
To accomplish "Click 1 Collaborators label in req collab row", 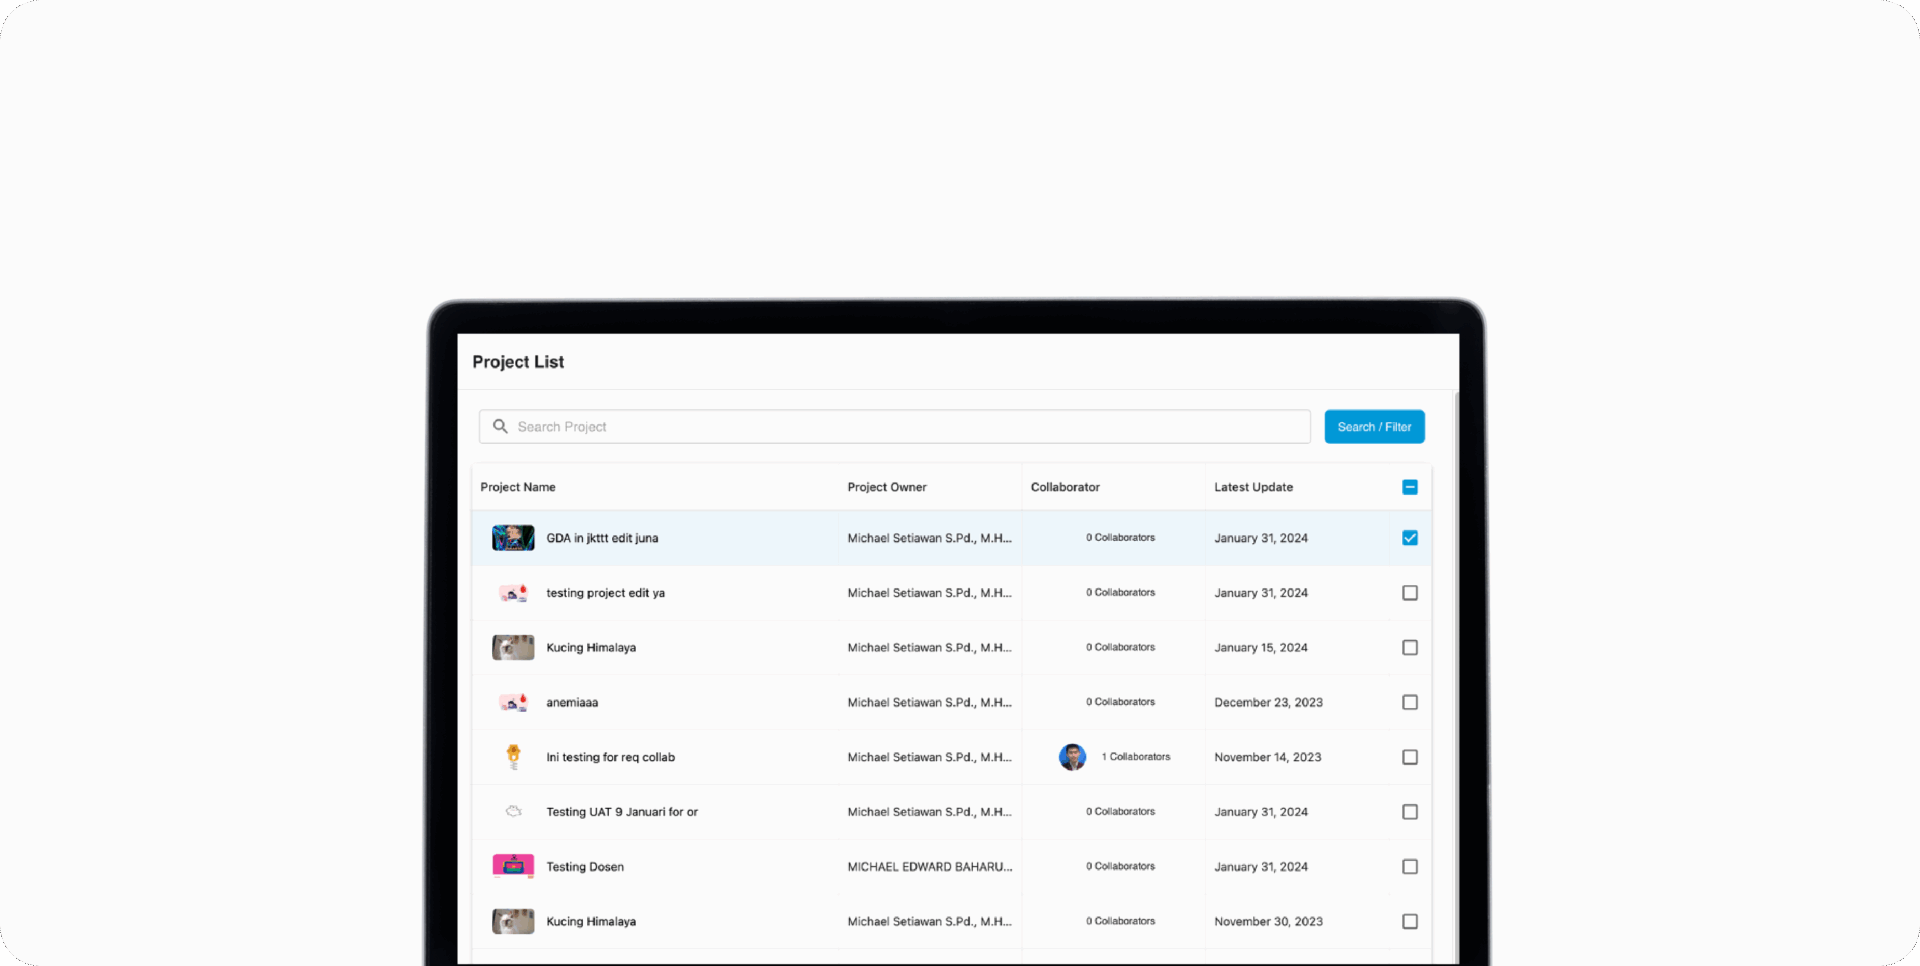I will coord(1136,757).
